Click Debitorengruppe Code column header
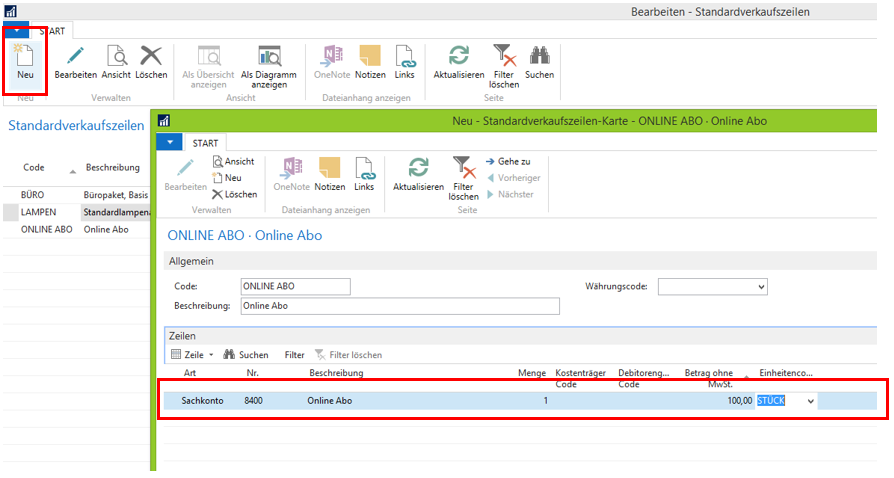Image resolution: width=894 pixels, height=478 pixels. (644, 378)
